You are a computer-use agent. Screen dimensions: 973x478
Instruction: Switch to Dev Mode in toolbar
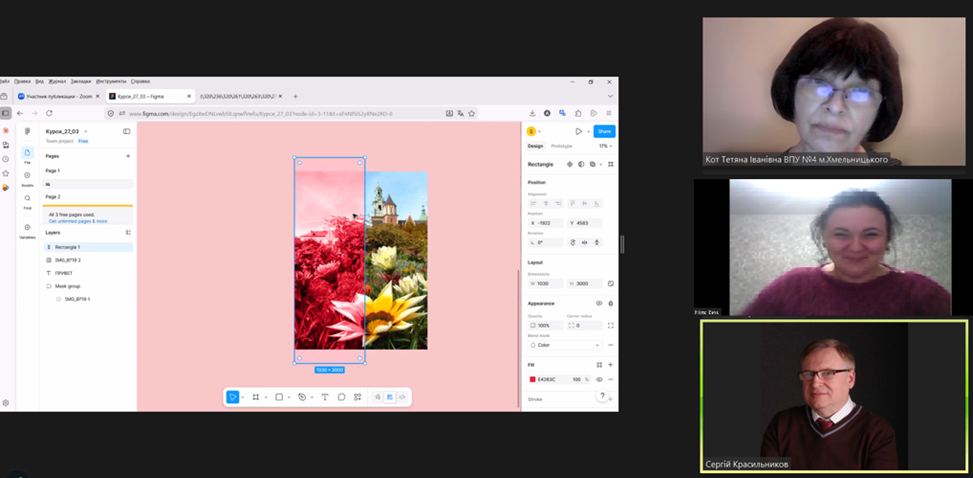click(402, 397)
